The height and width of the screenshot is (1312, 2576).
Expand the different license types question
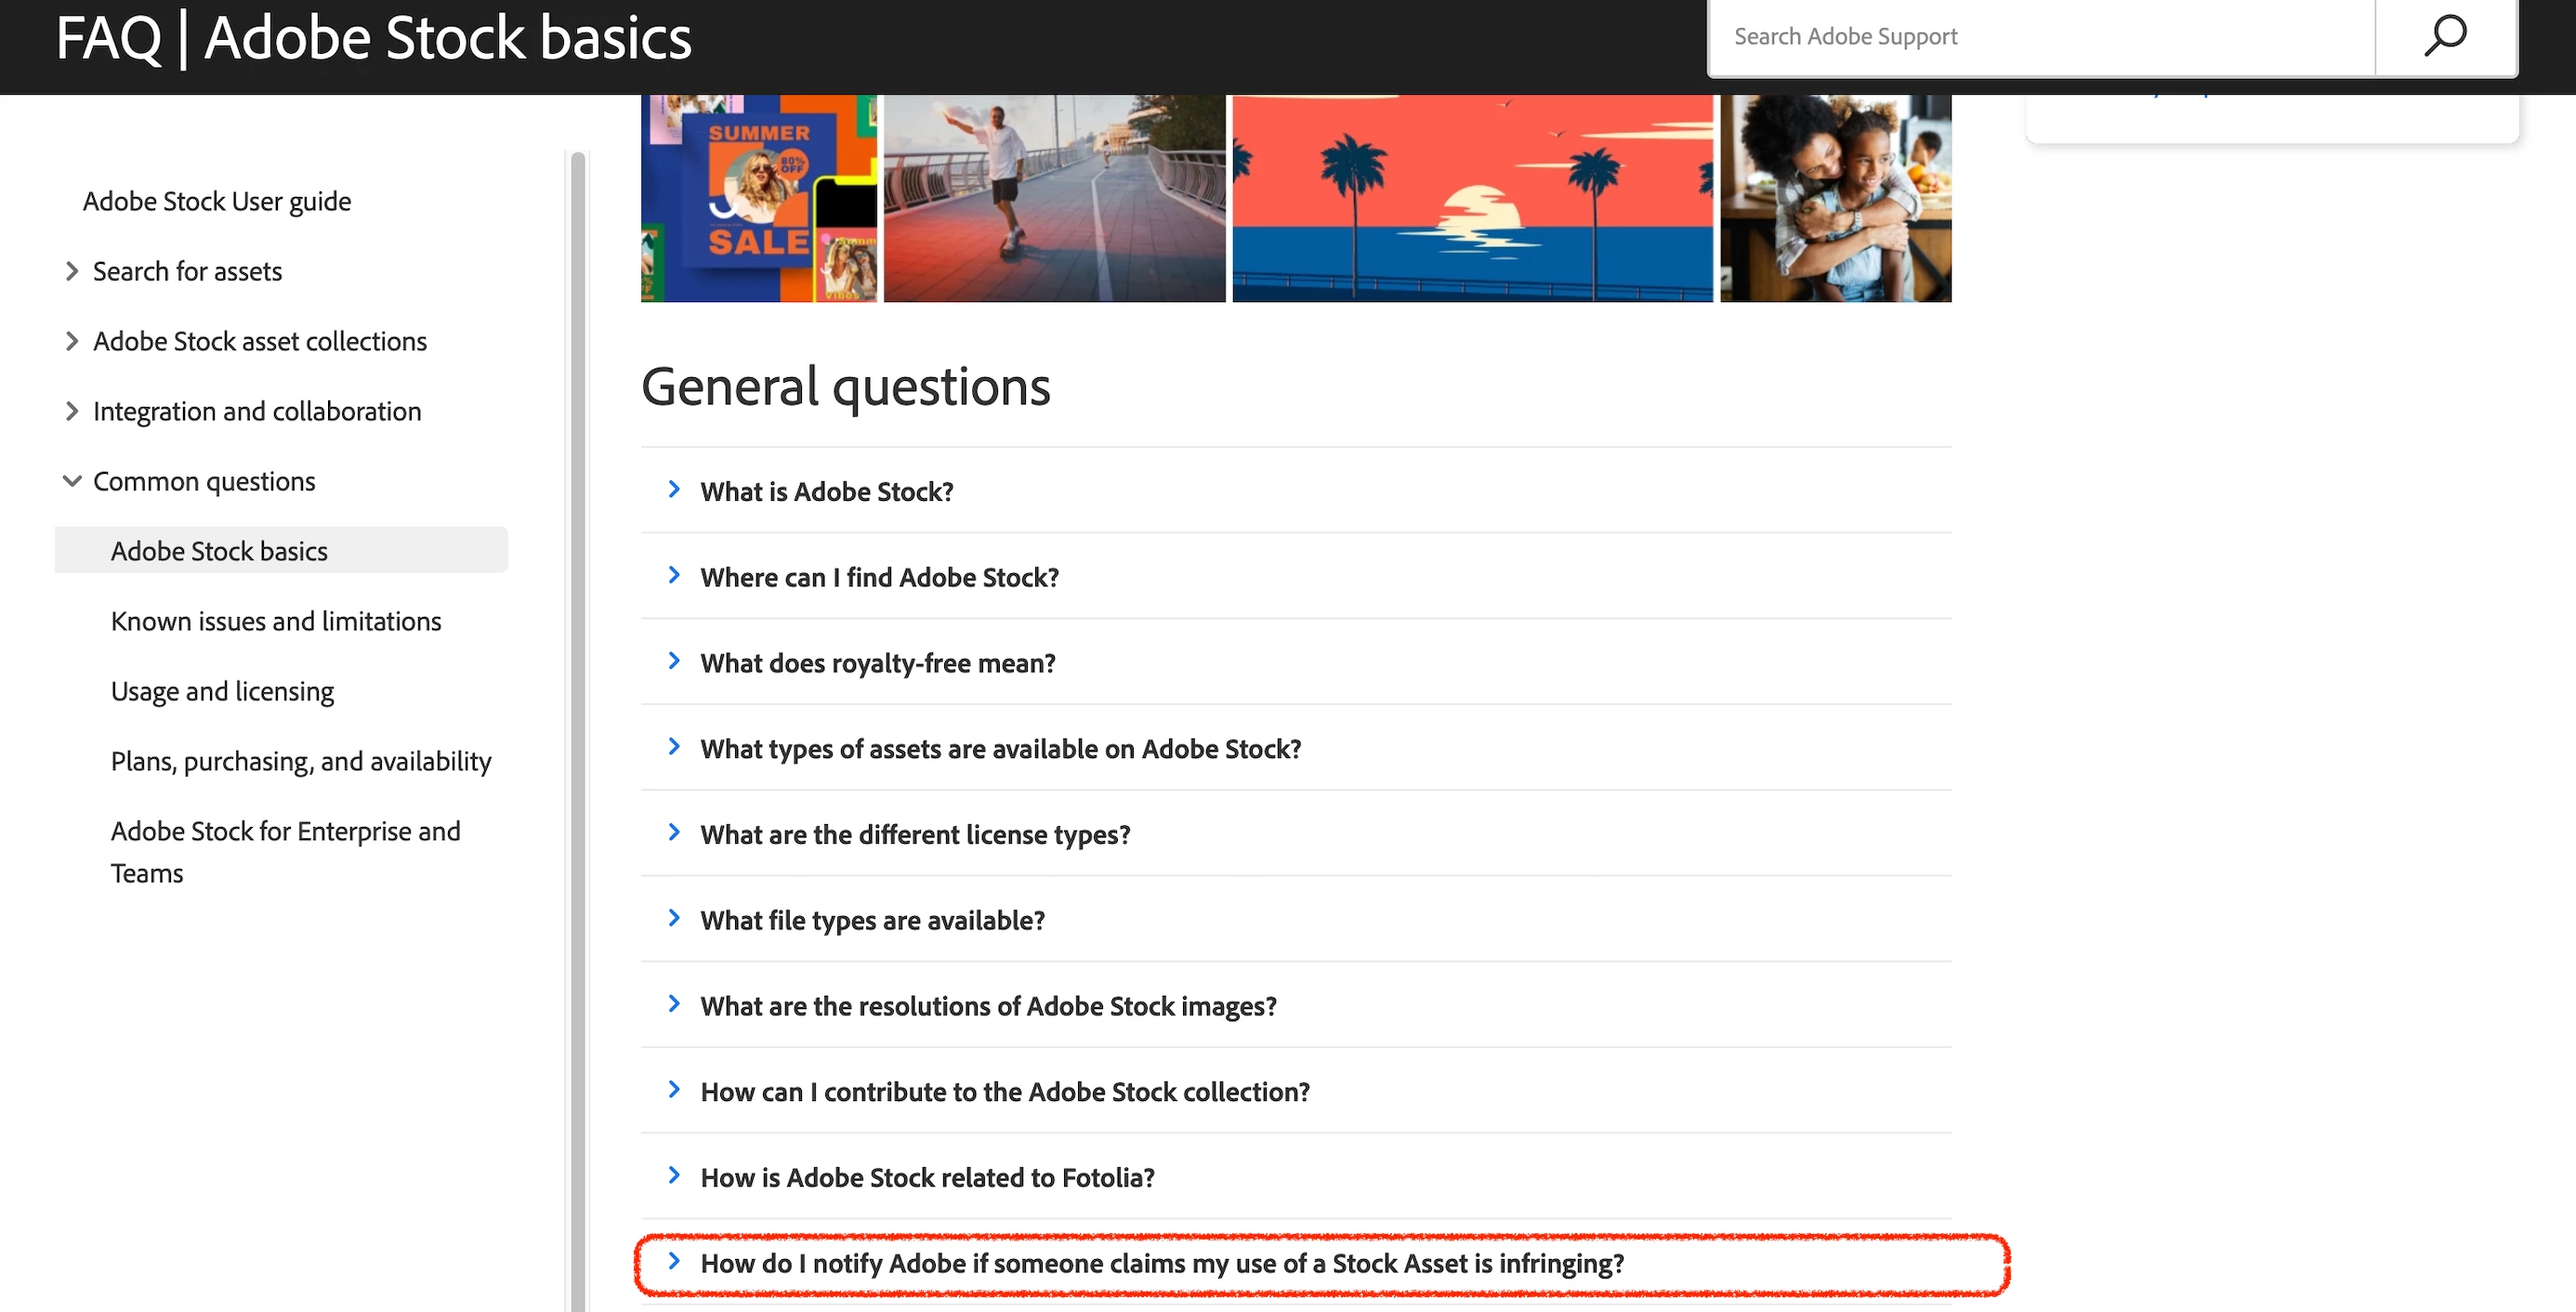point(914,834)
